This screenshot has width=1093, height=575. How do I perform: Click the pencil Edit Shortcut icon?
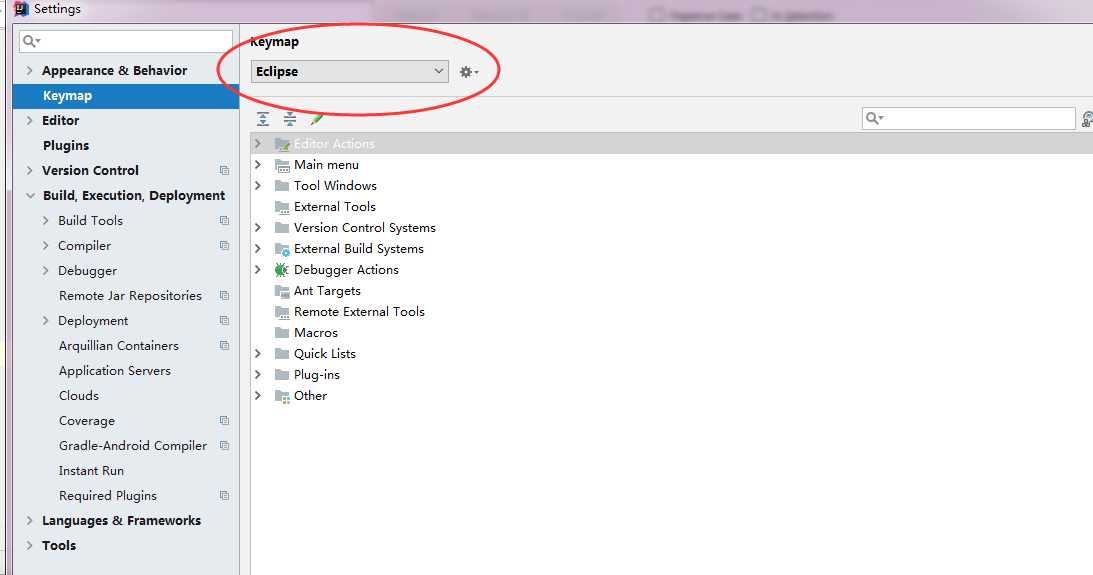(316, 119)
